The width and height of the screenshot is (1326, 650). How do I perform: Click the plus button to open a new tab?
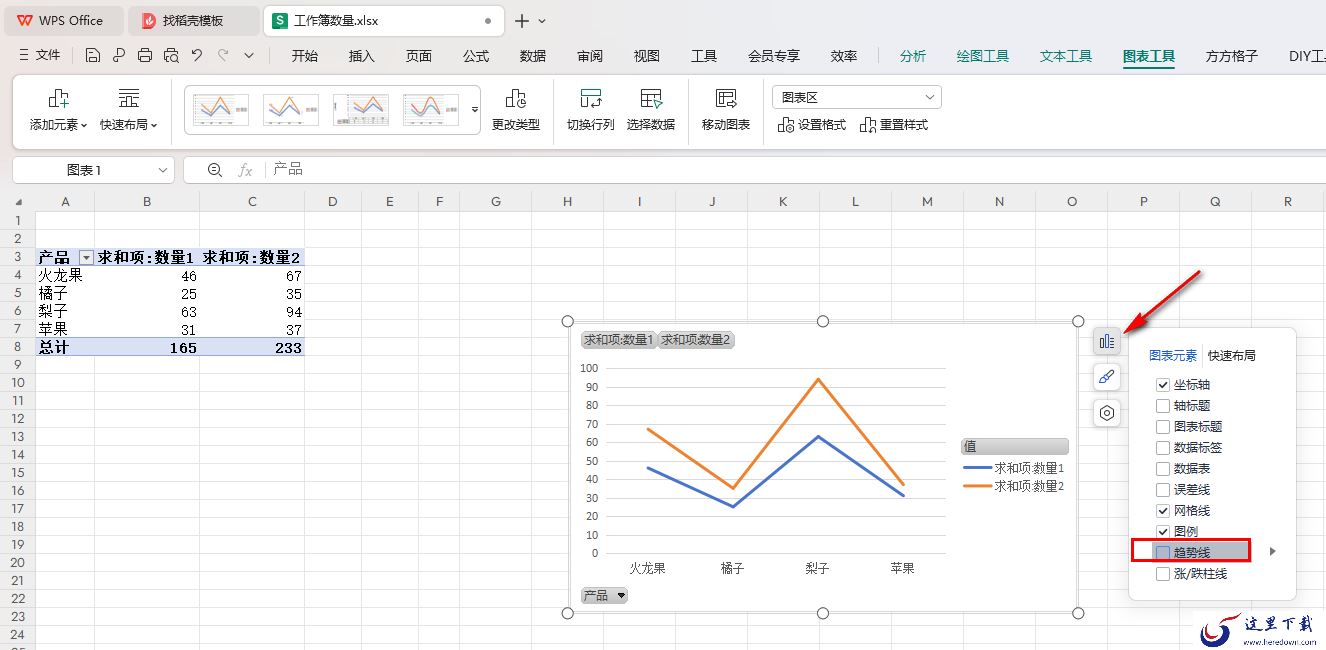pos(521,21)
